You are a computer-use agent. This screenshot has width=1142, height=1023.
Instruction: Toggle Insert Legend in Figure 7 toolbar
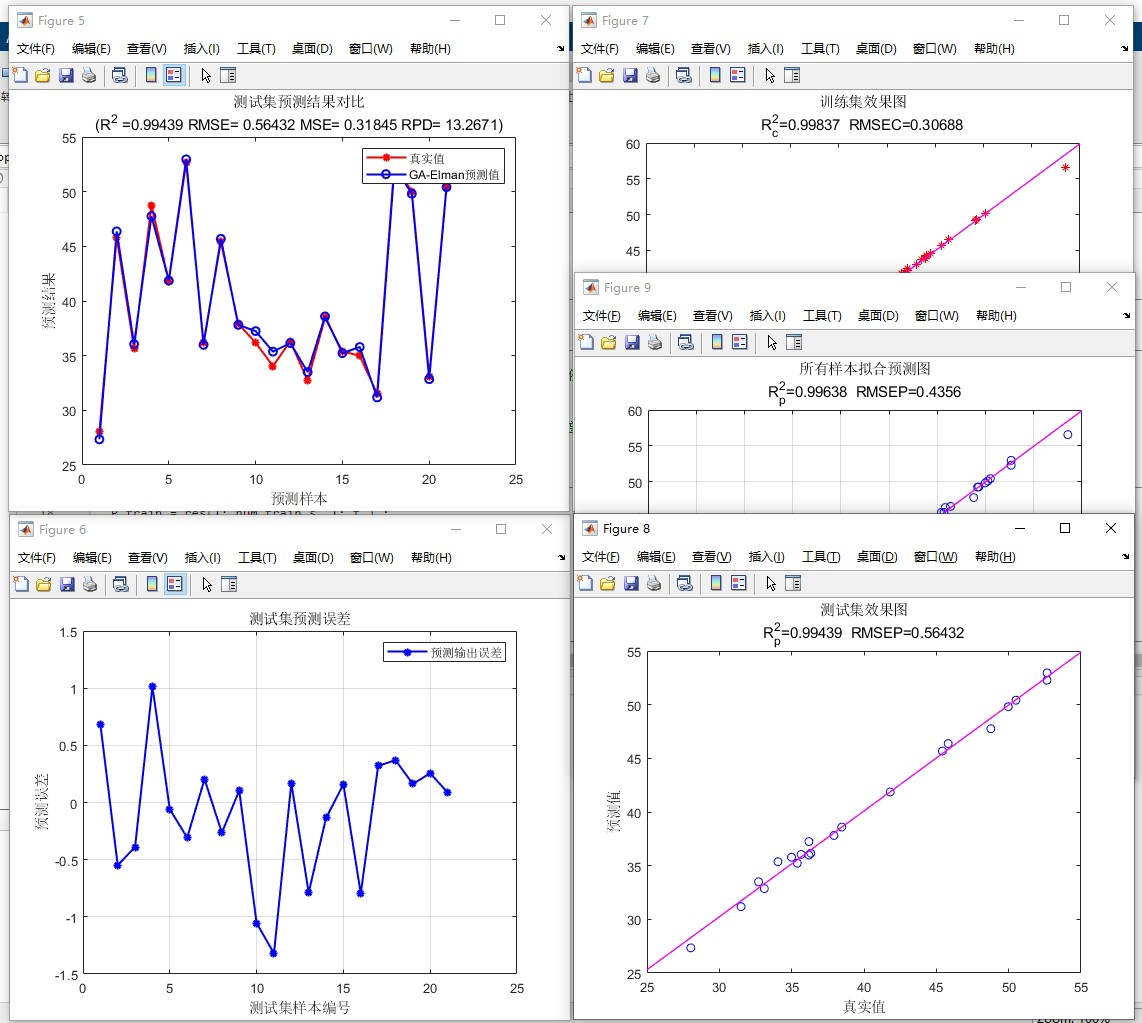coord(737,75)
